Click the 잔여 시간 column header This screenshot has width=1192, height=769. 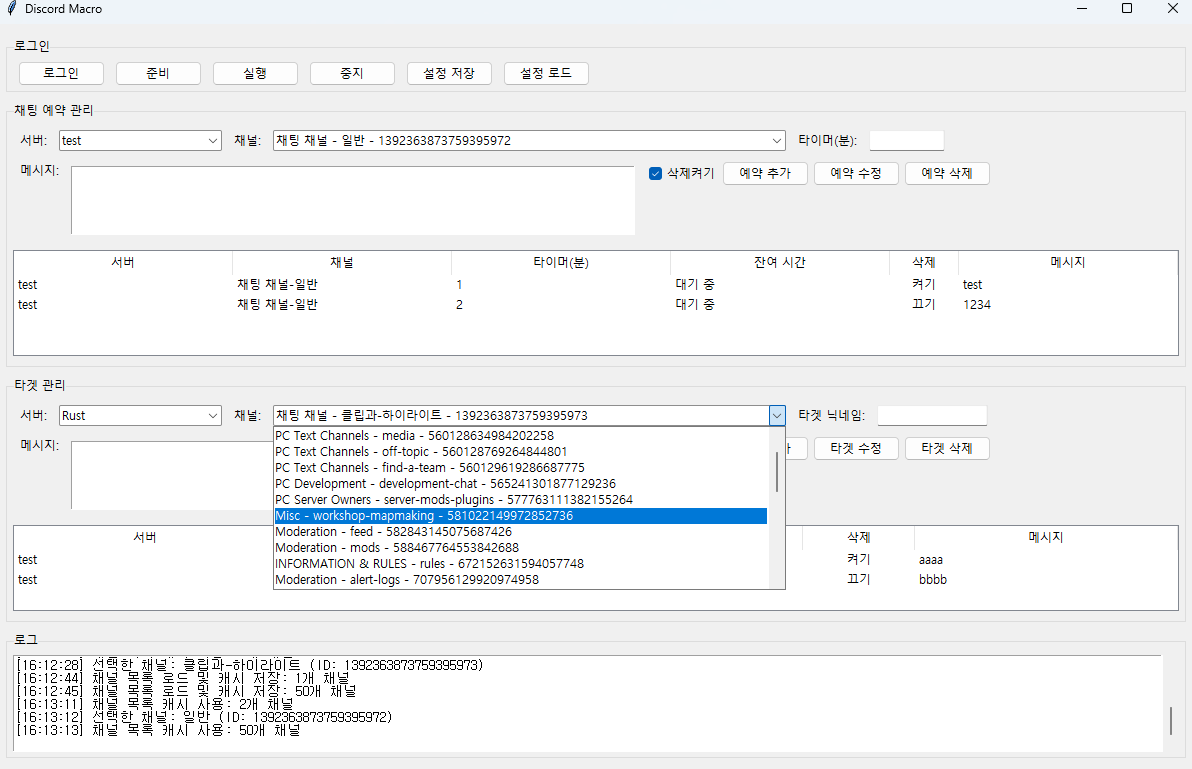pos(779,262)
